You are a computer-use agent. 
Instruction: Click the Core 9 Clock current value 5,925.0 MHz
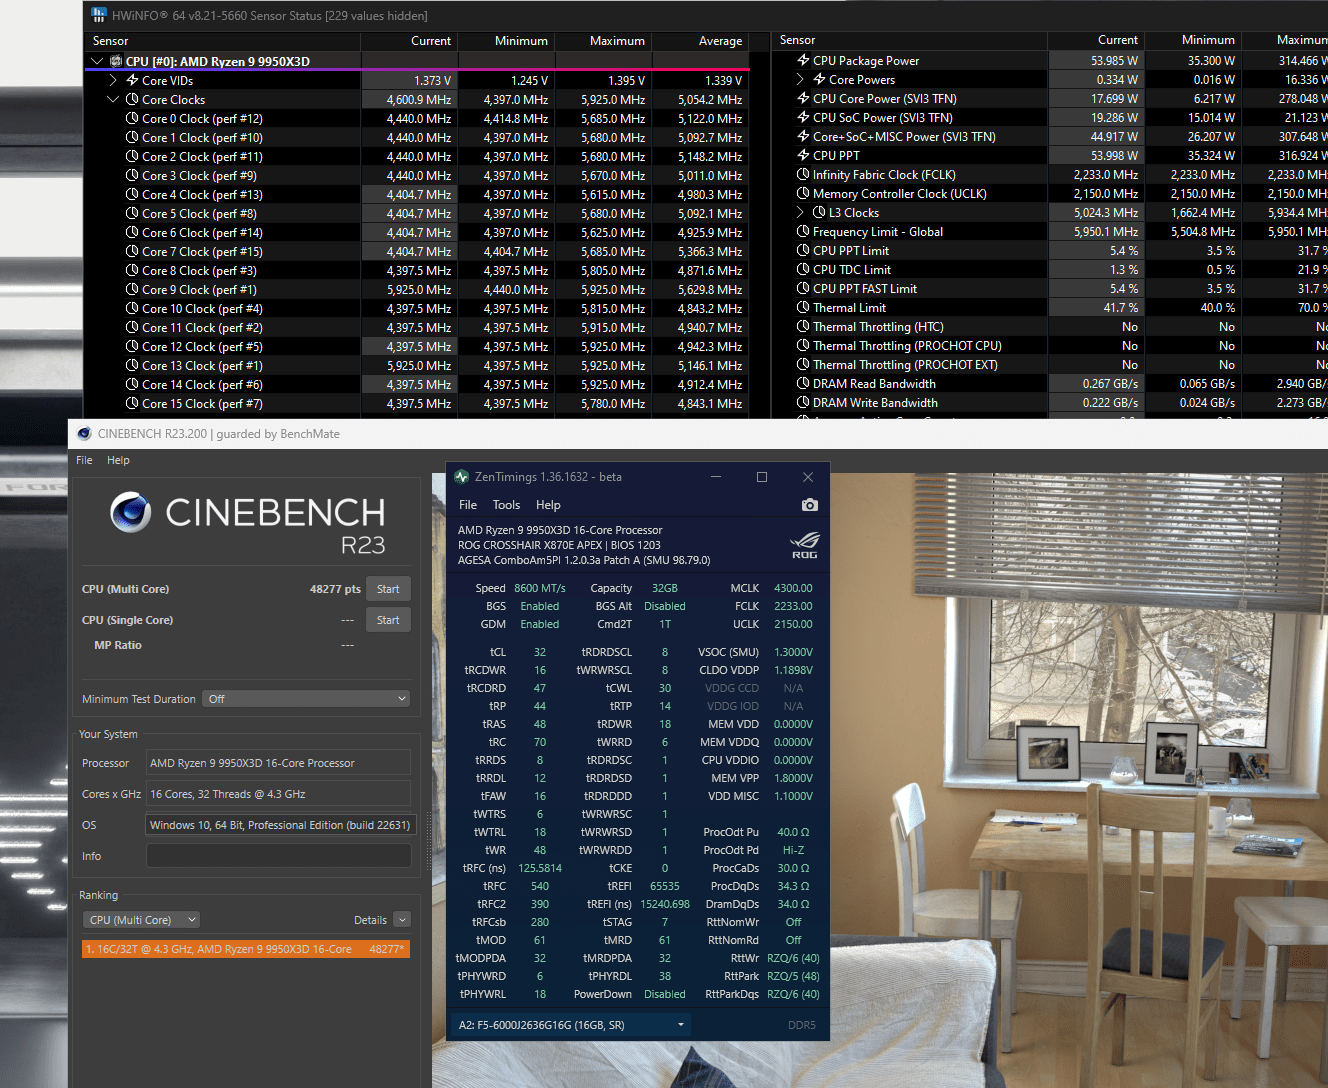(x=419, y=289)
